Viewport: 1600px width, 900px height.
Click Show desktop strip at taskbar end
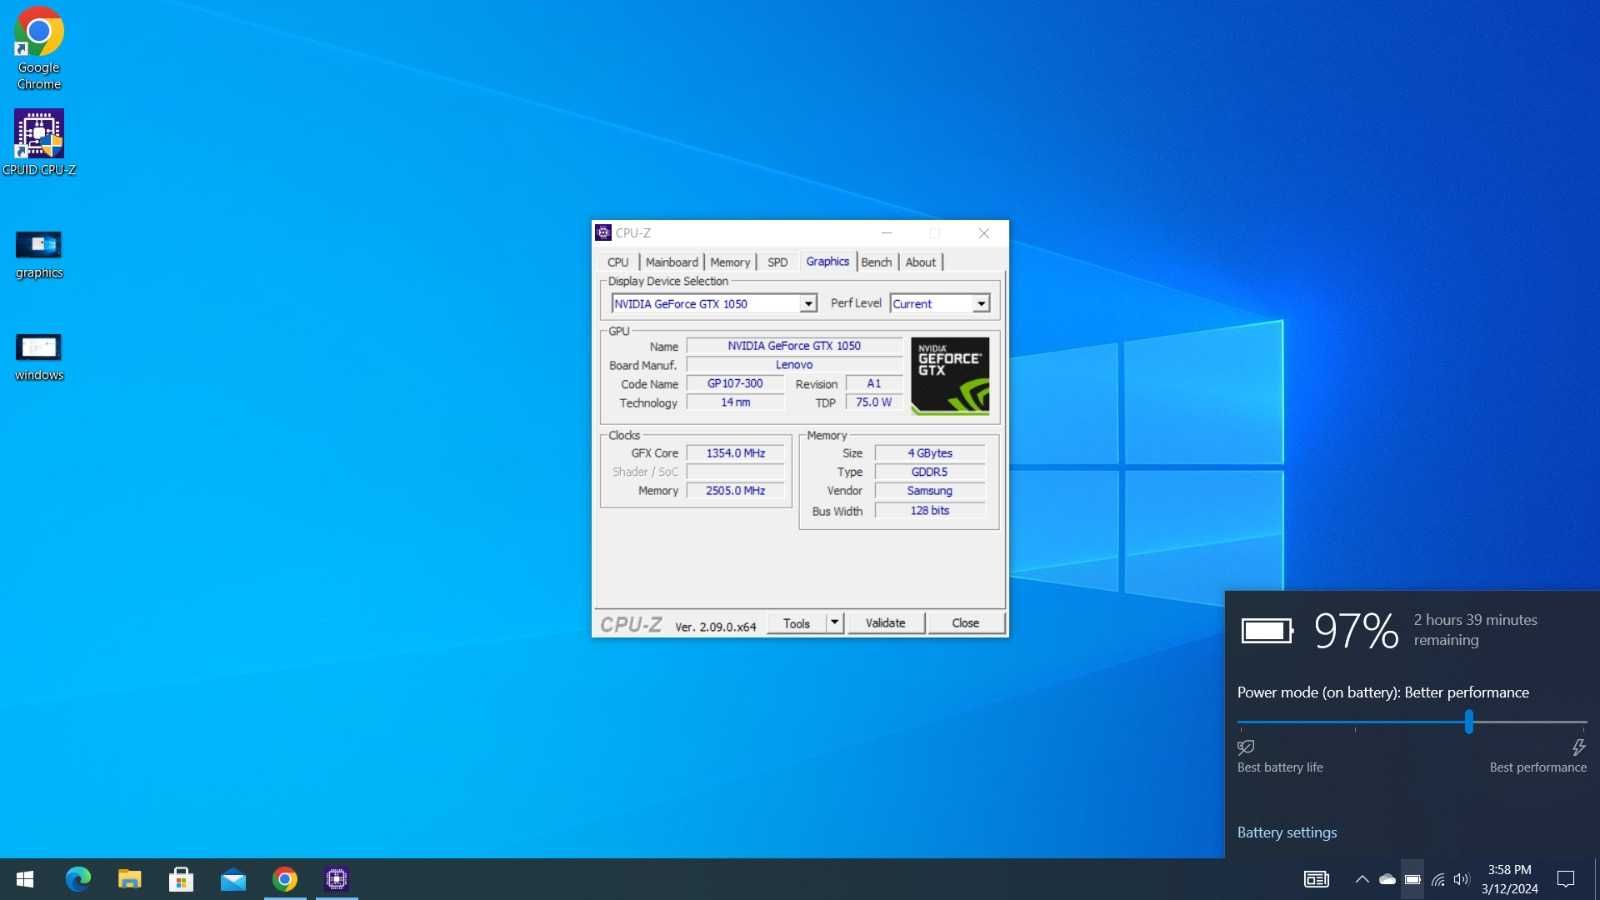1597,879
